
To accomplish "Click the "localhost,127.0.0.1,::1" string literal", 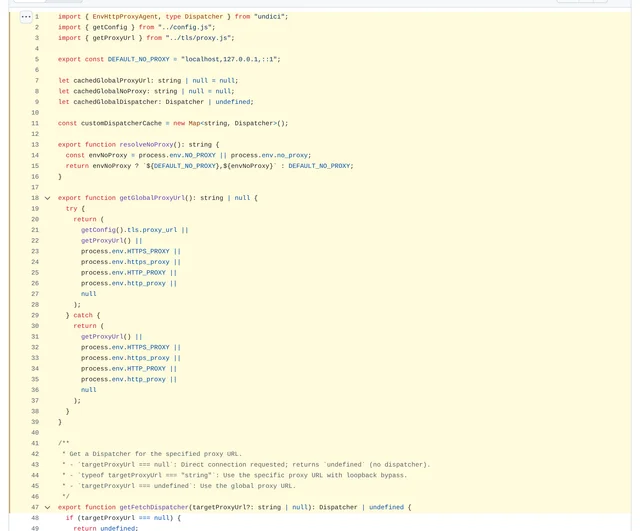I will point(230,59).
